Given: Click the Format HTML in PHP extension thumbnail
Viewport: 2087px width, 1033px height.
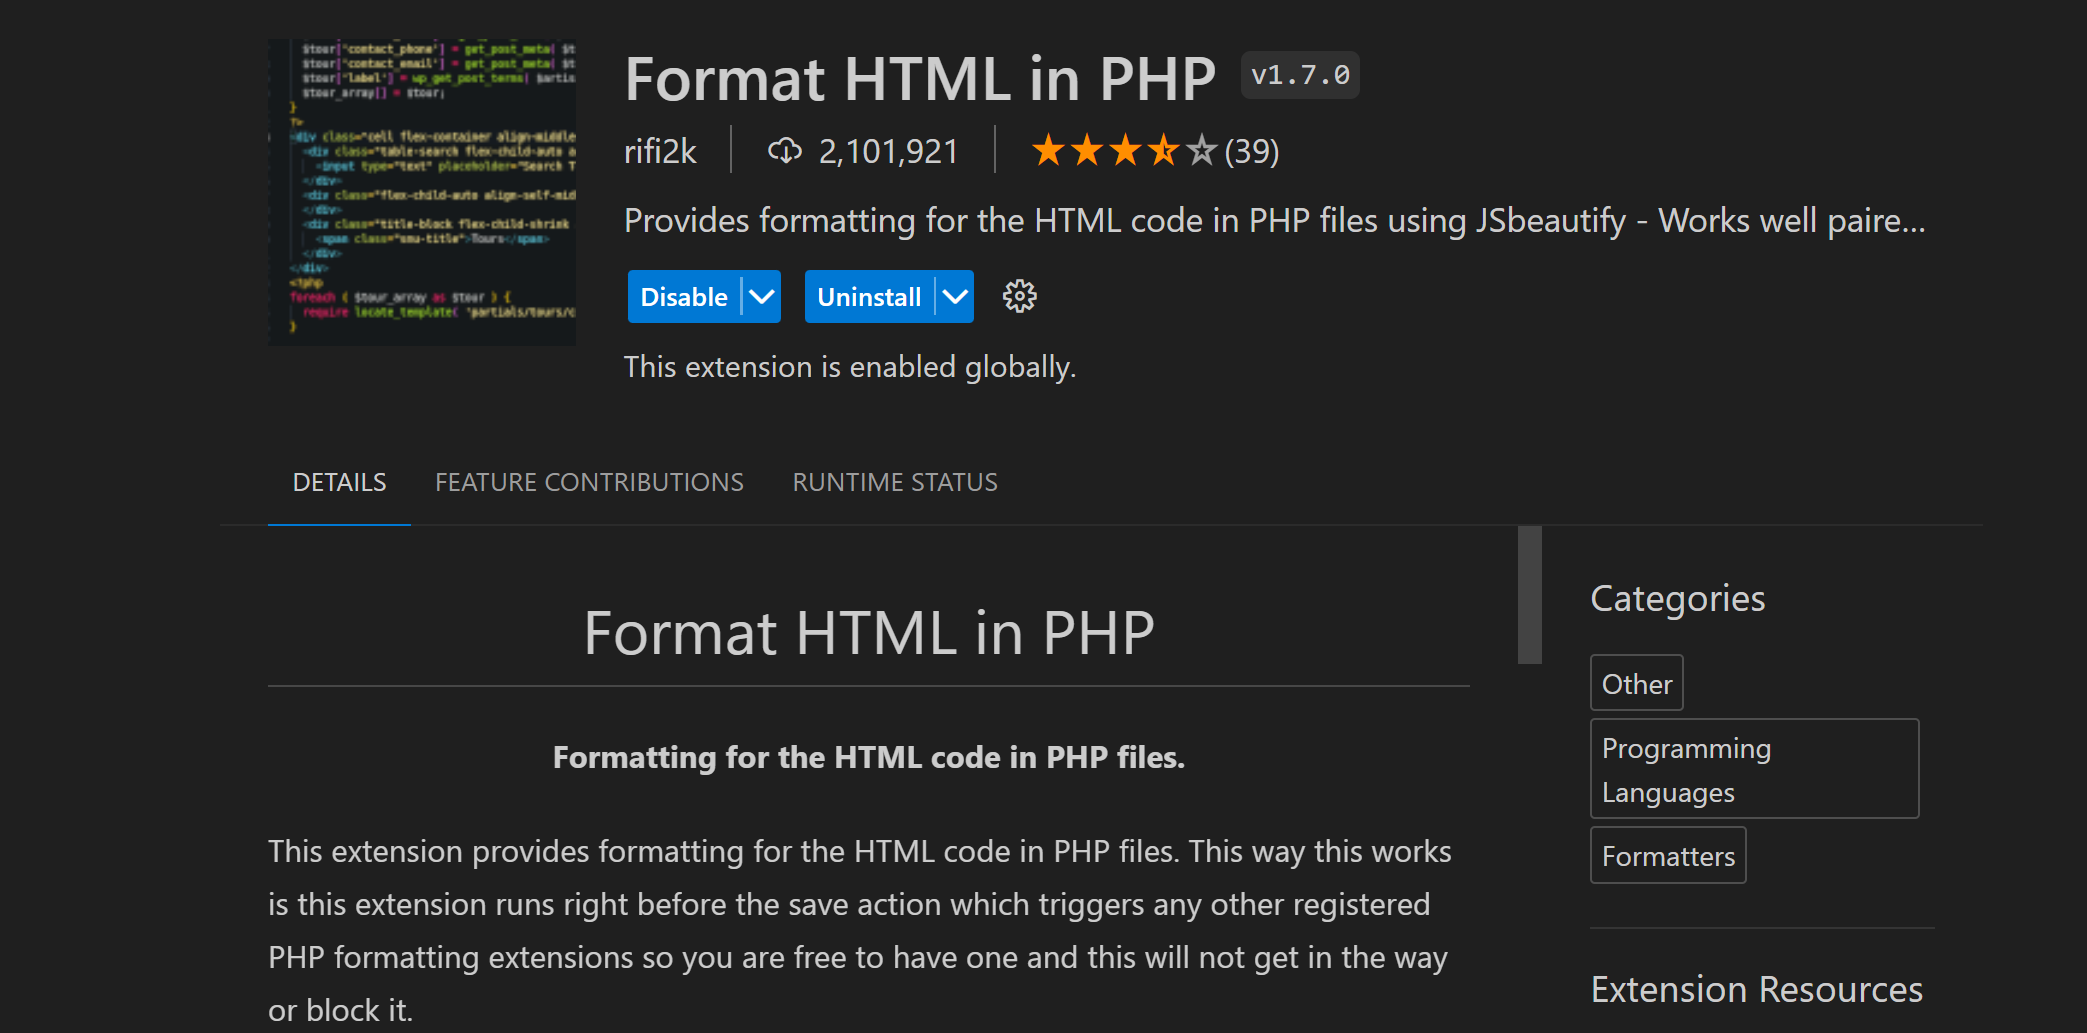Looking at the screenshot, I should tap(421, 191).
